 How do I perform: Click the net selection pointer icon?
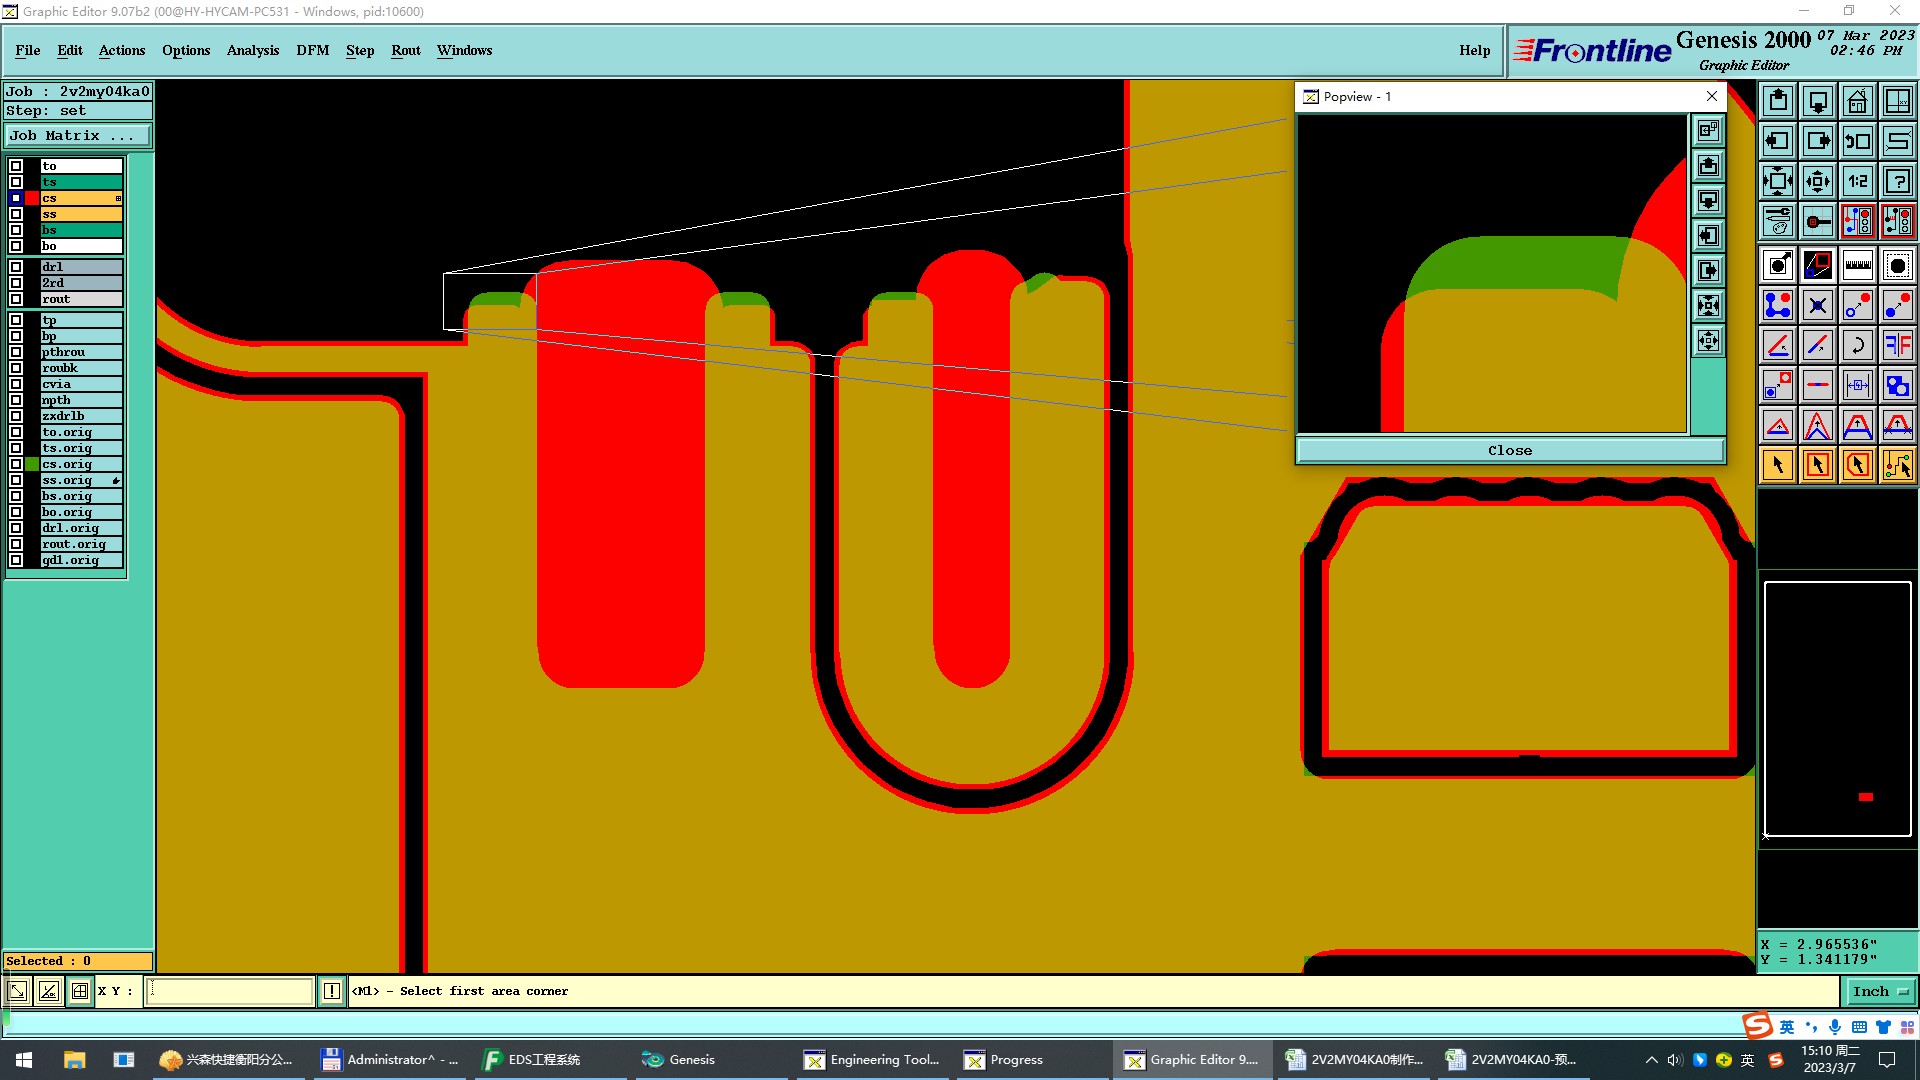pyautogui.click(x=1897, y=465)
